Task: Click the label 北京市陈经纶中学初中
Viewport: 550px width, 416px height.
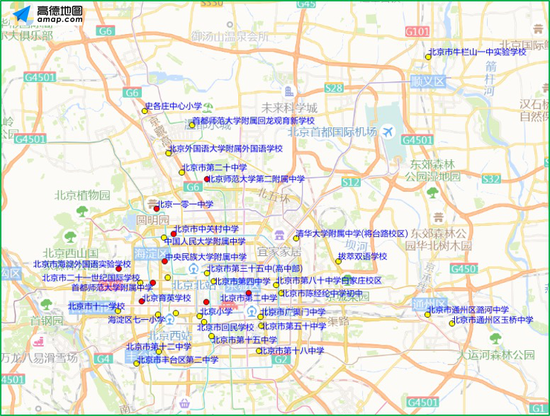Action: (x=322, y=293)
